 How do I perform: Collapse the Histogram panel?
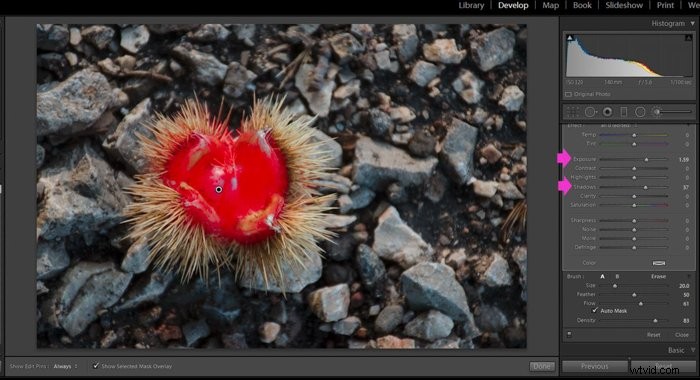click(693, 23)
